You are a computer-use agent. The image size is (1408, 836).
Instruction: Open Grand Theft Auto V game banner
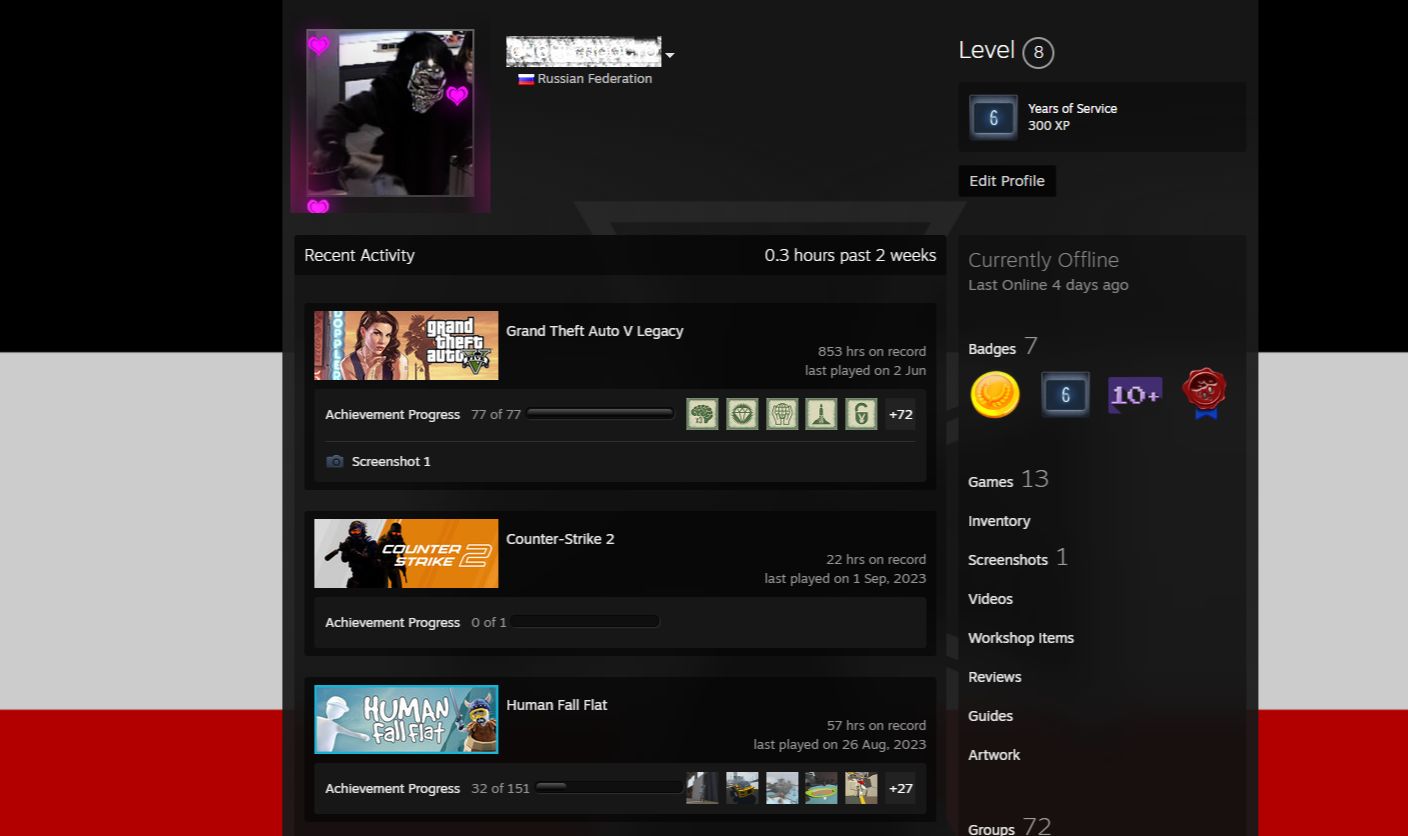(x=406, y=345)
